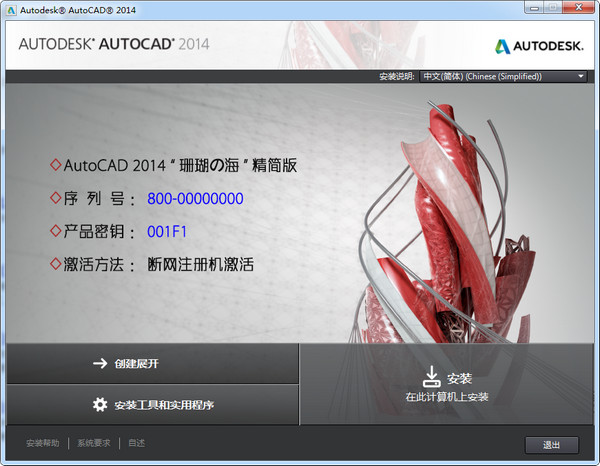Click the 产品密钥 label
600x466 pixels.
99,231
